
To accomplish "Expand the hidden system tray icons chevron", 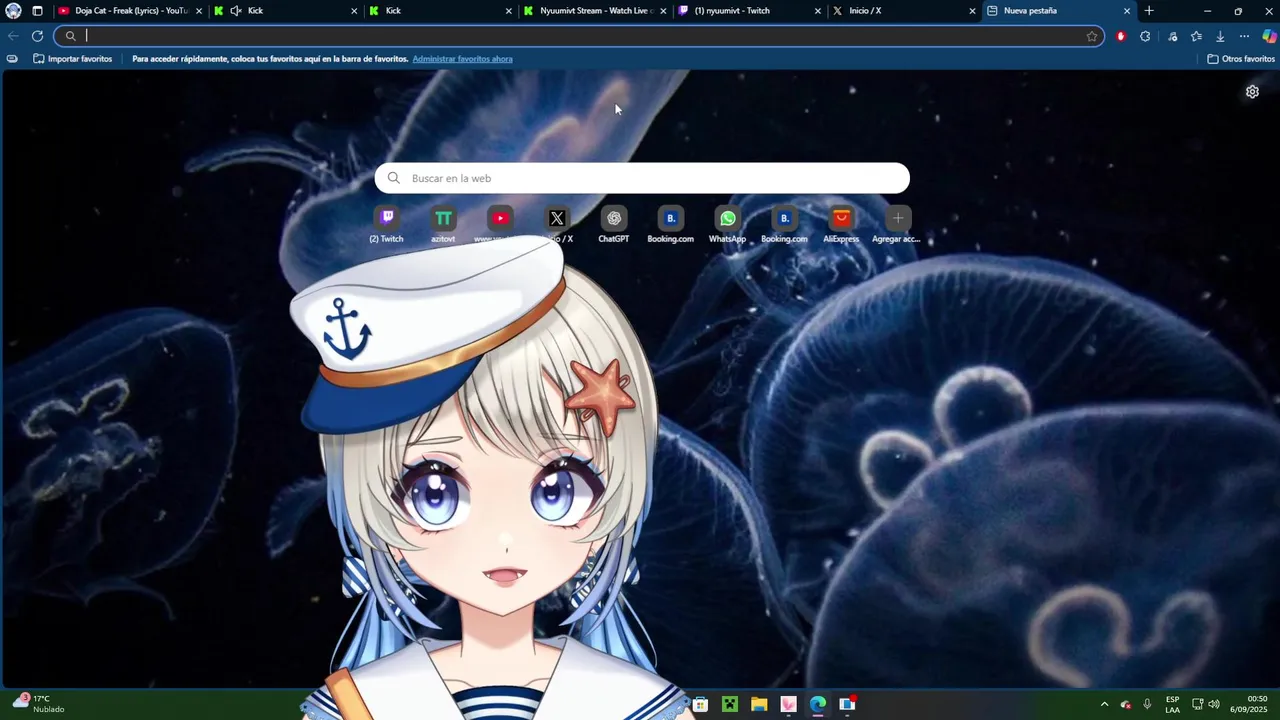I will coord(1104,704).
